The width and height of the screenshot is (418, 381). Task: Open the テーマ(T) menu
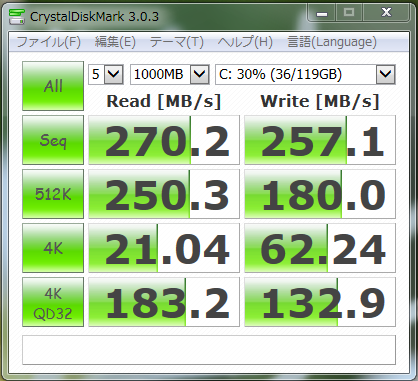(176, 42)
